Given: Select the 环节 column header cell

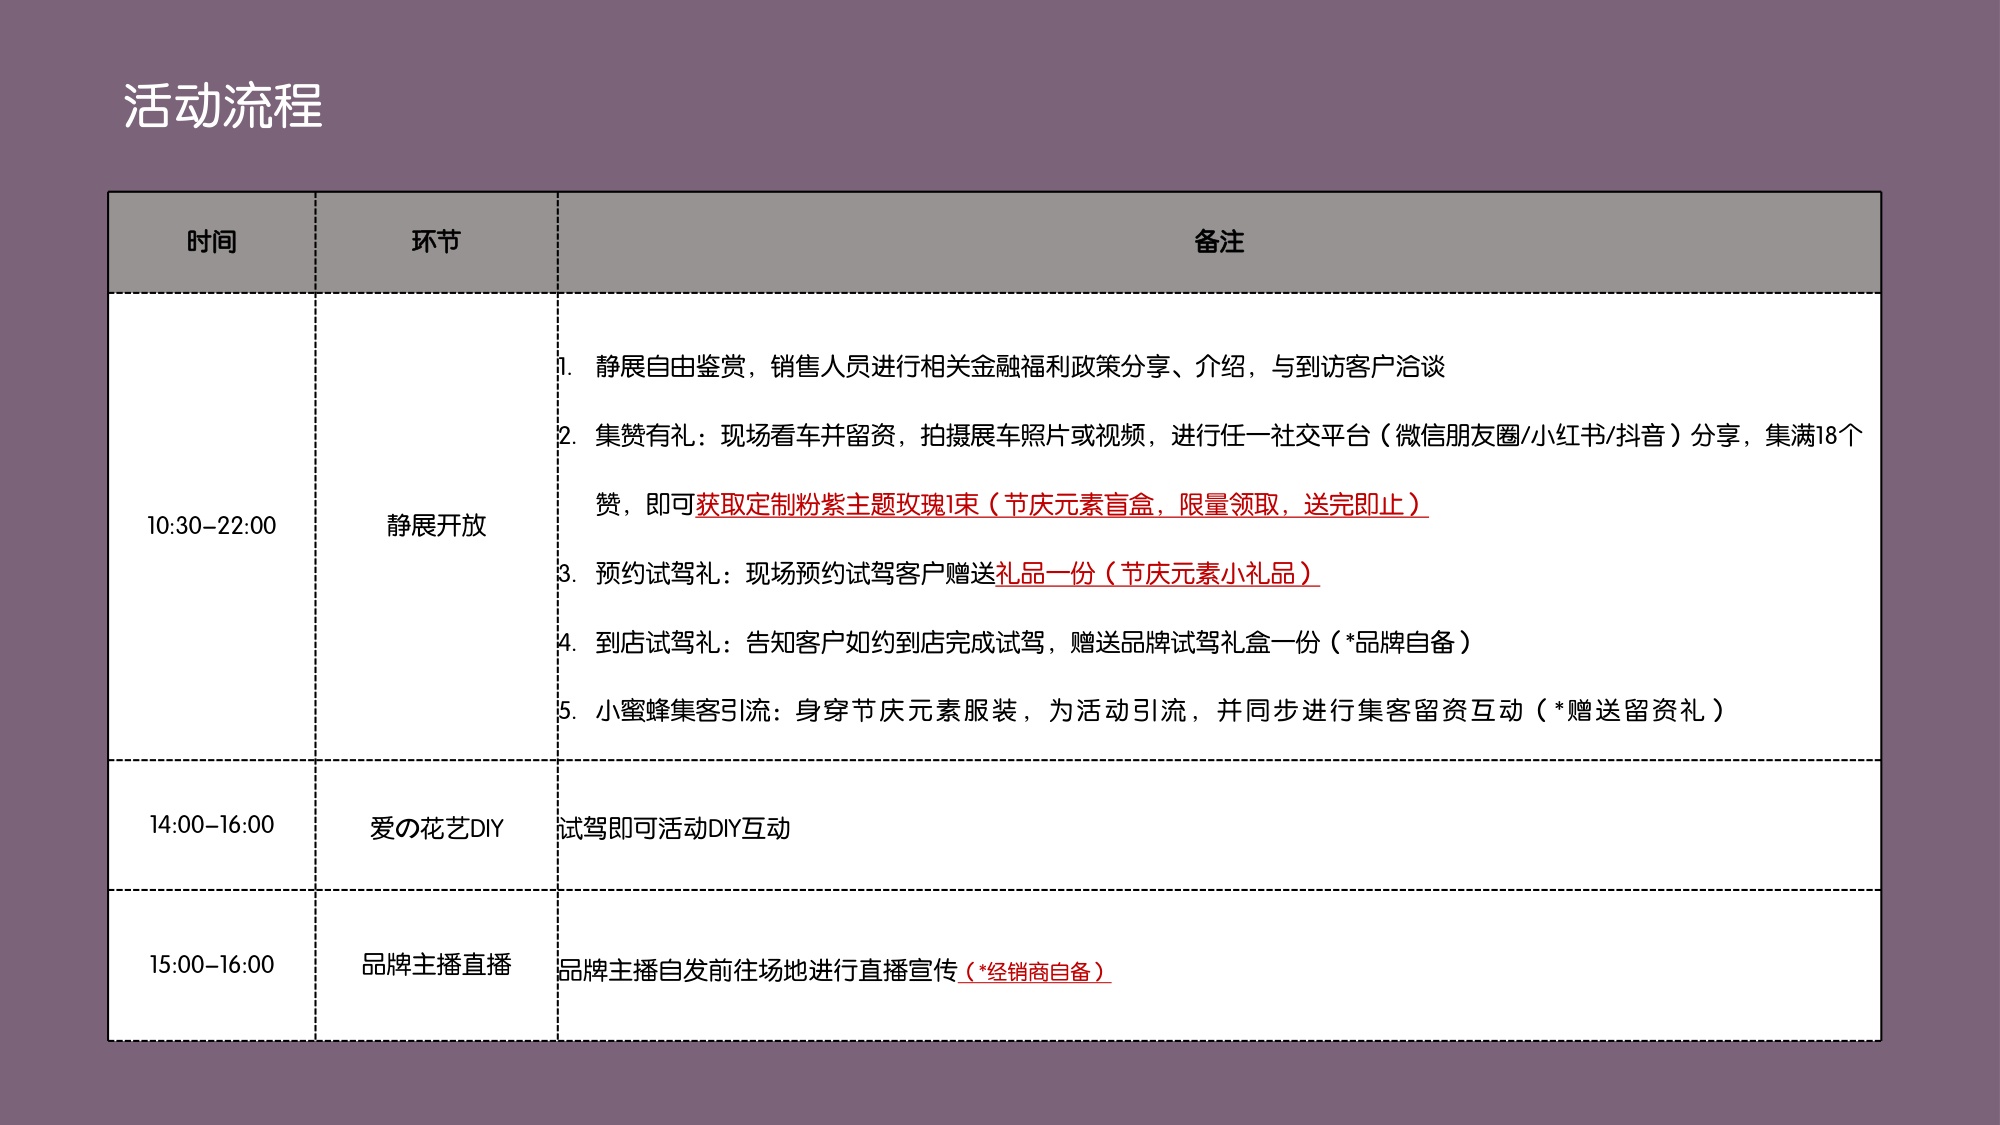Looking at the screenshot, I should pos(437,240).
